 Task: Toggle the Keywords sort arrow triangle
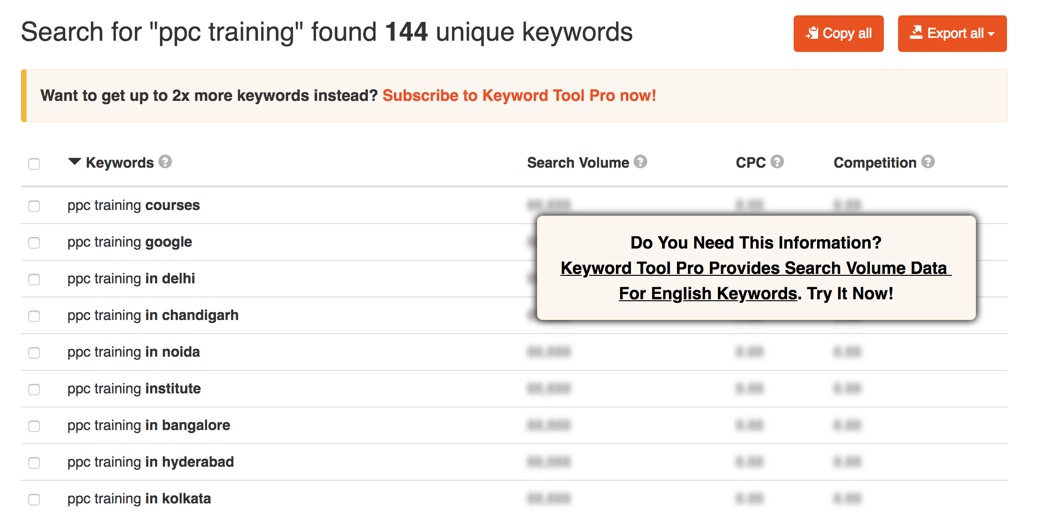tap(74, 162)
